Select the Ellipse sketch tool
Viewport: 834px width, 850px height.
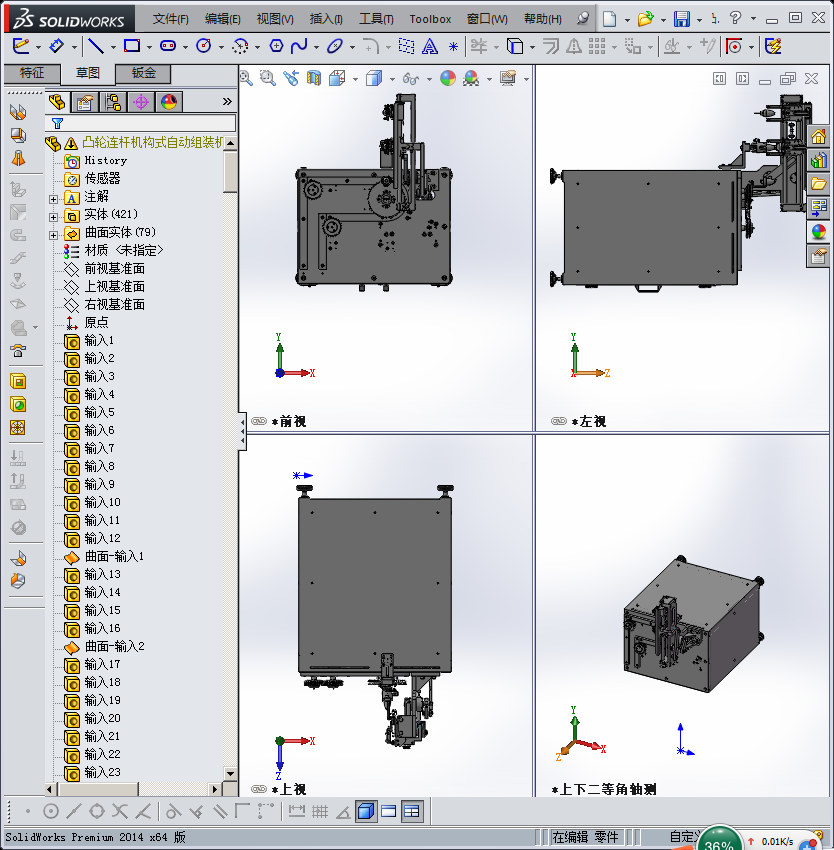point(335,46)
